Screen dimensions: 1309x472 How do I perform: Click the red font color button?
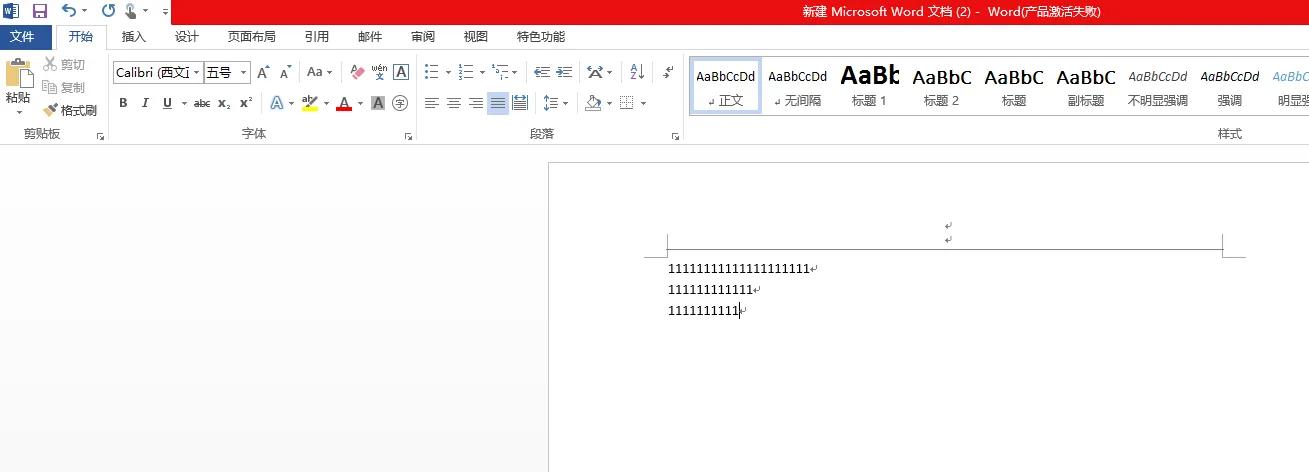coord(344,103)
